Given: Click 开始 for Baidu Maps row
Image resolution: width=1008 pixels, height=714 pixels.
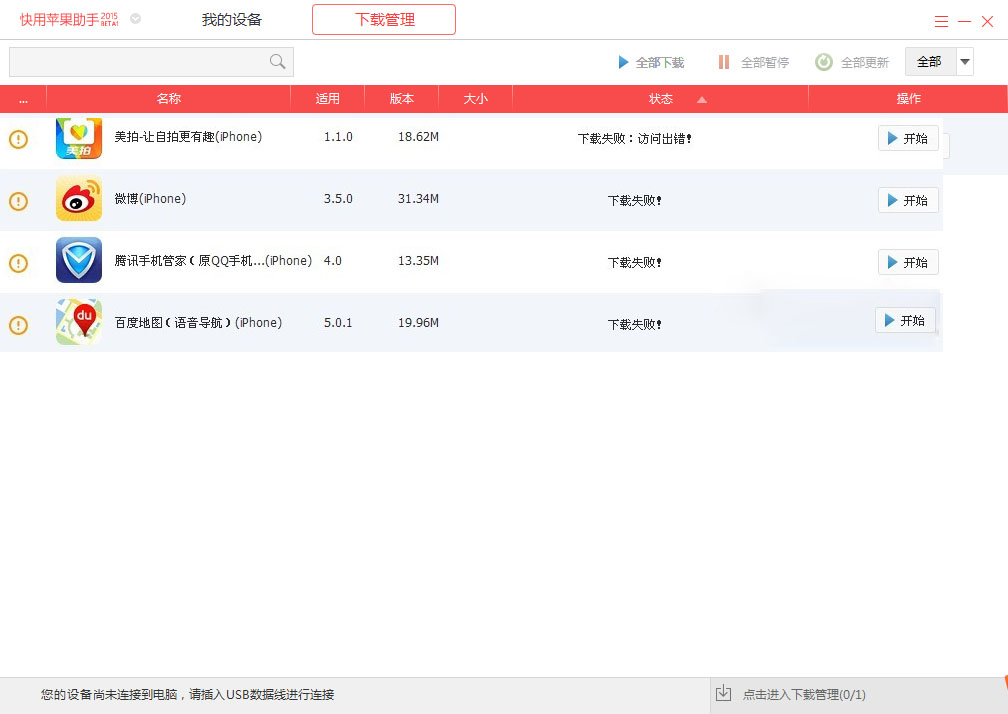Looking at the screenshot, I should pos(905,320).
